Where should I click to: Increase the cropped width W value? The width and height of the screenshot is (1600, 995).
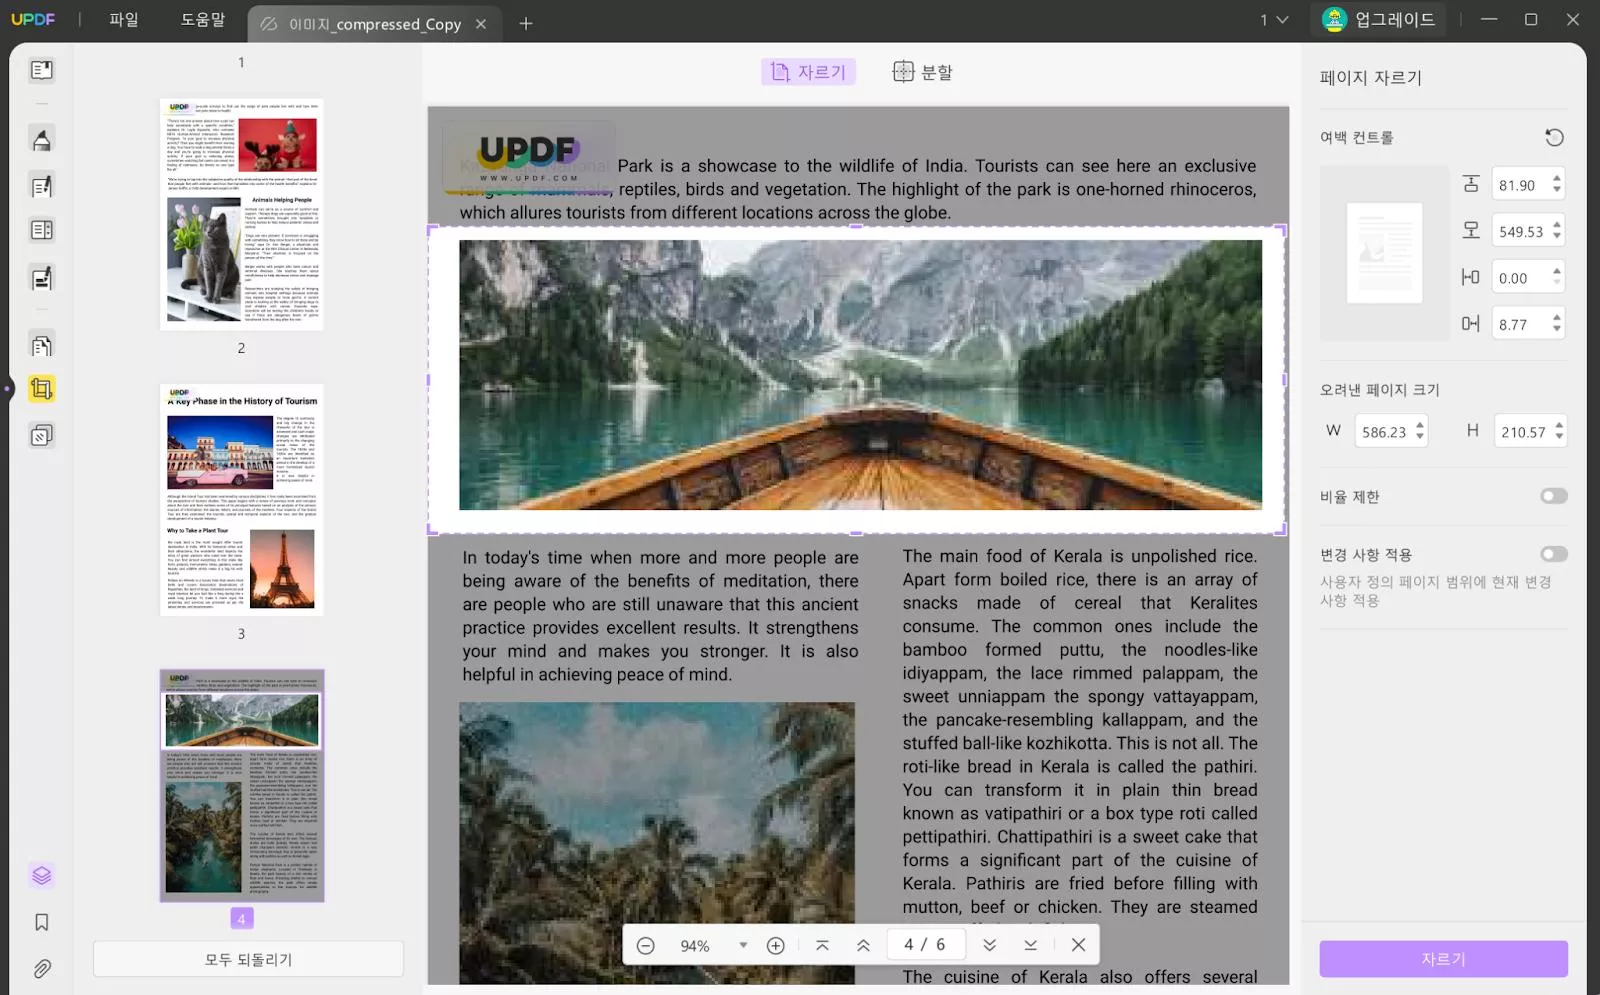click(1420, 425)
